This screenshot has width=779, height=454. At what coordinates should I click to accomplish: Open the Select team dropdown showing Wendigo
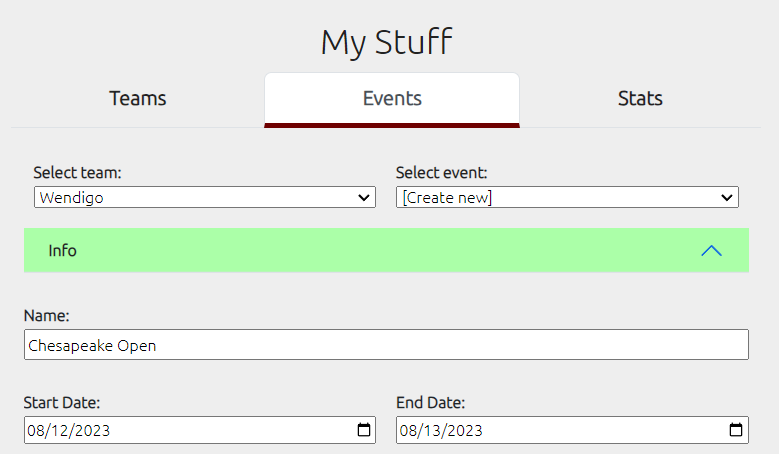(205, 197)
